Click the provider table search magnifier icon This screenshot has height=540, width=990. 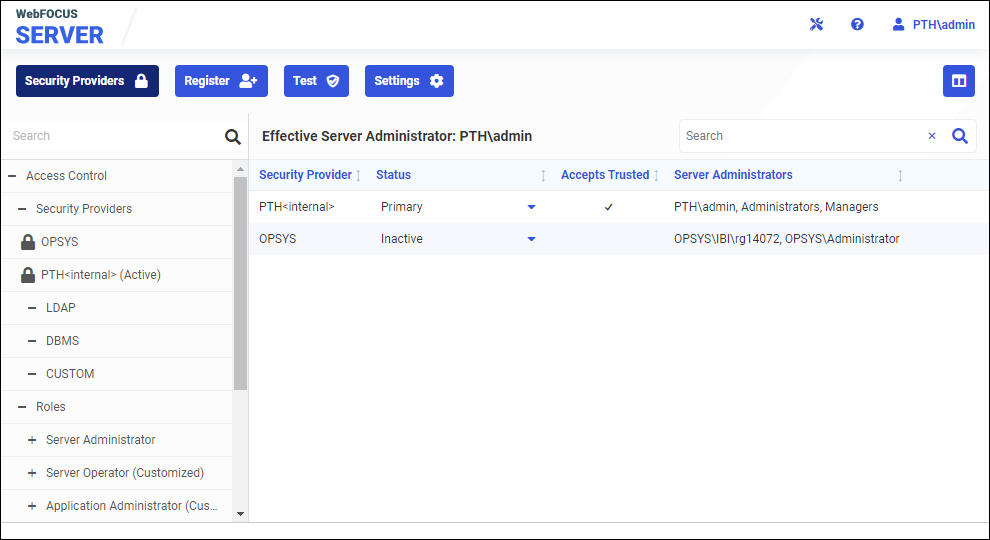click(x=960, y=136)
